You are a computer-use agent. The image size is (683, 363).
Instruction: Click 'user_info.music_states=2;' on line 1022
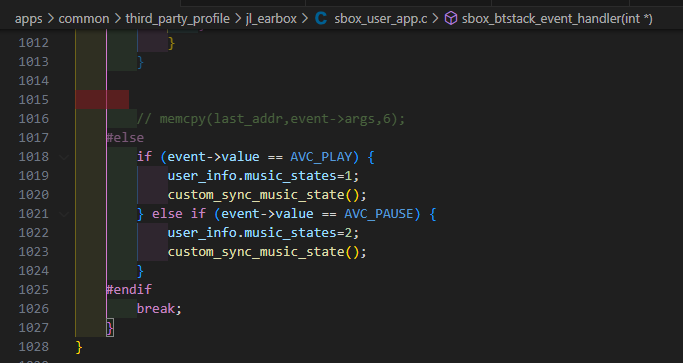(x=264, y=233)
